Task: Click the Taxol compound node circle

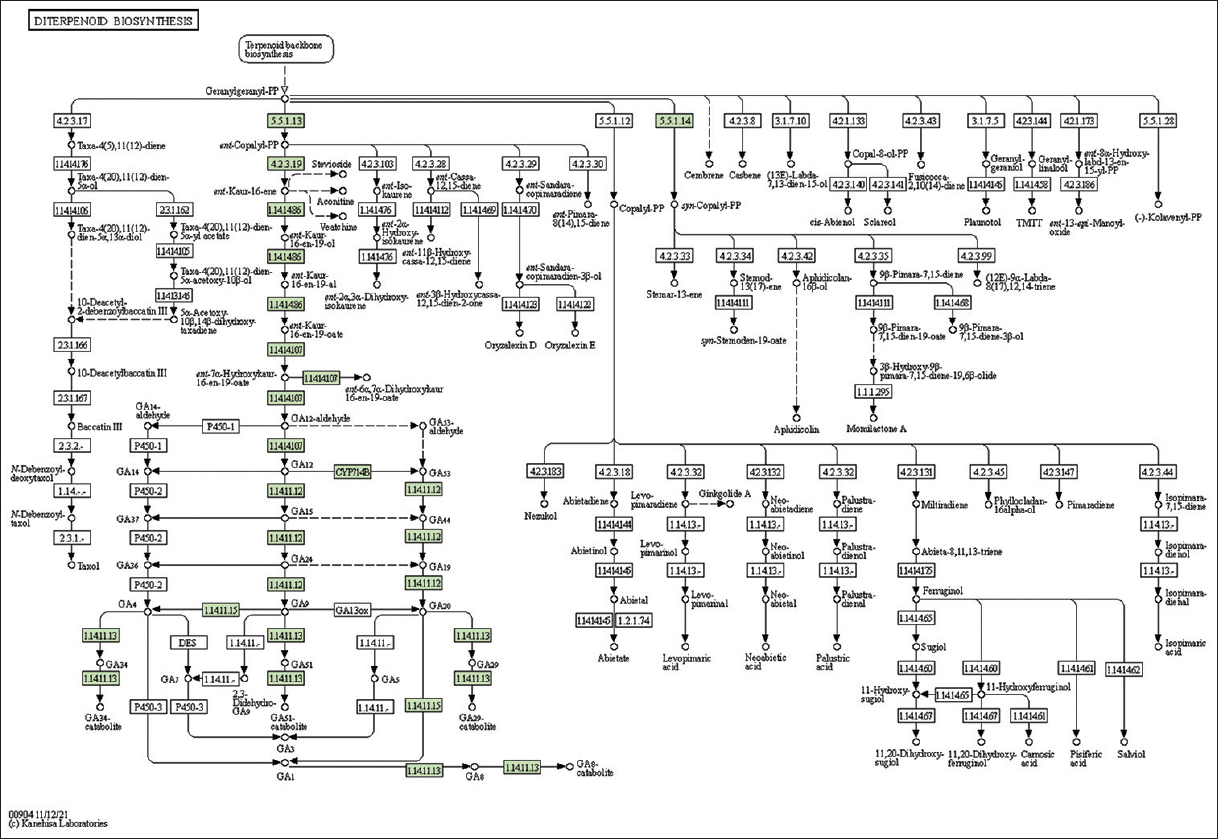Action: click(x=70, y=566)
